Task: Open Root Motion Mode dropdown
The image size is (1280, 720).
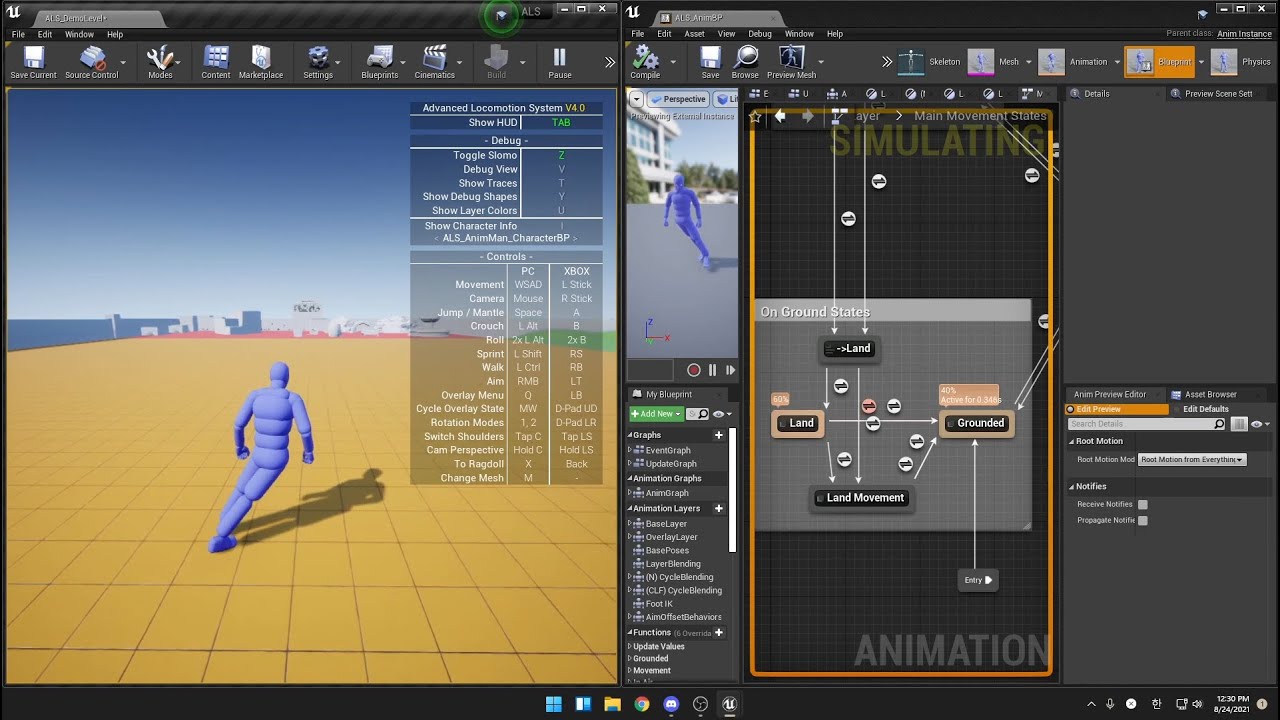Action: (x=1192, y=459)
